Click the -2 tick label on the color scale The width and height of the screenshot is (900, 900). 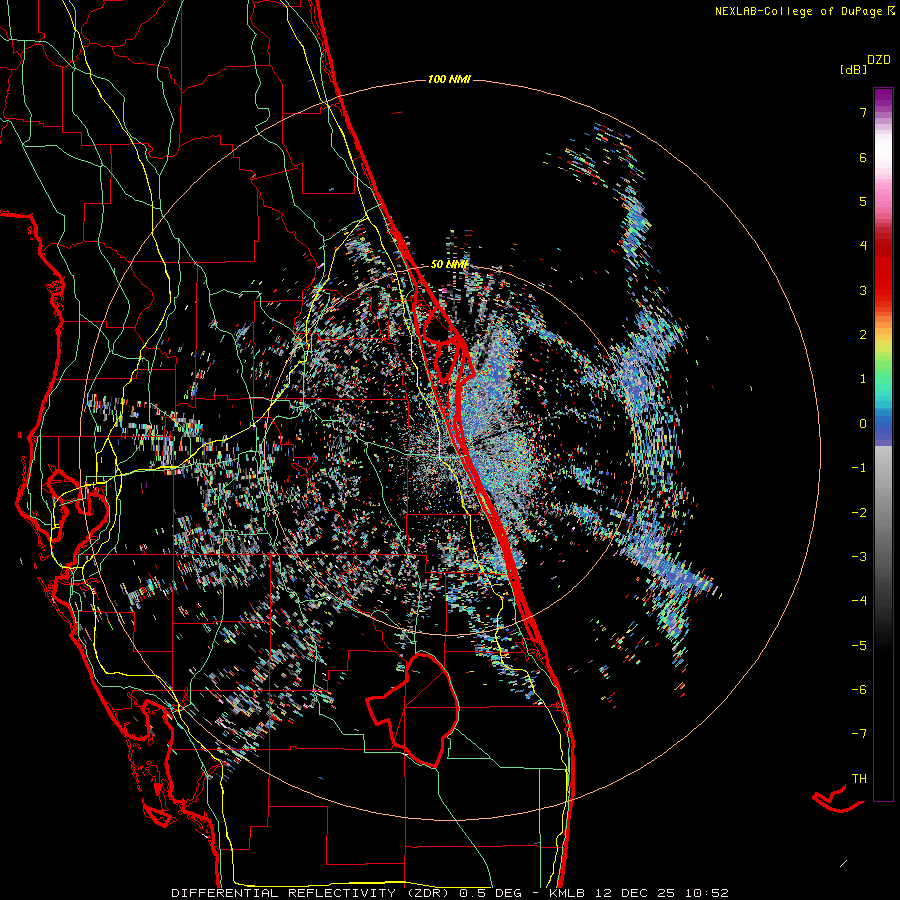[859, 512]
